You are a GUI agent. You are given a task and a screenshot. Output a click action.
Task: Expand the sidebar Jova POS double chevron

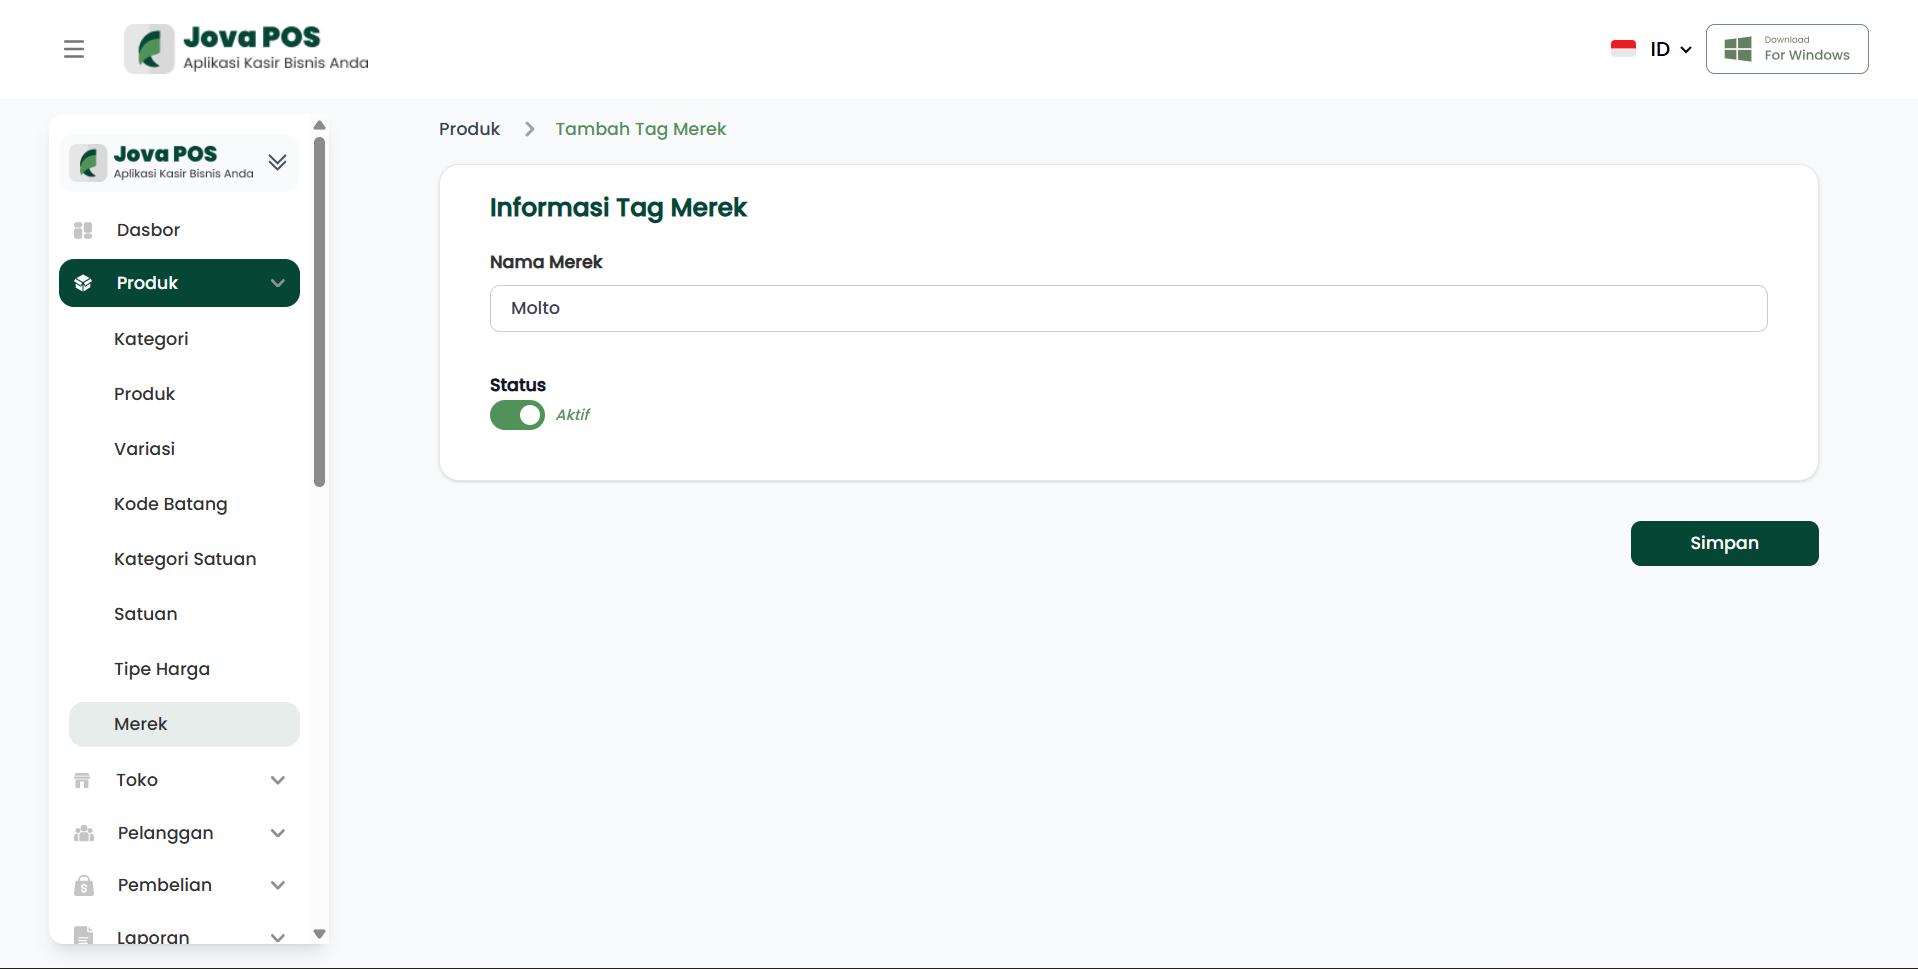(278, 162)
